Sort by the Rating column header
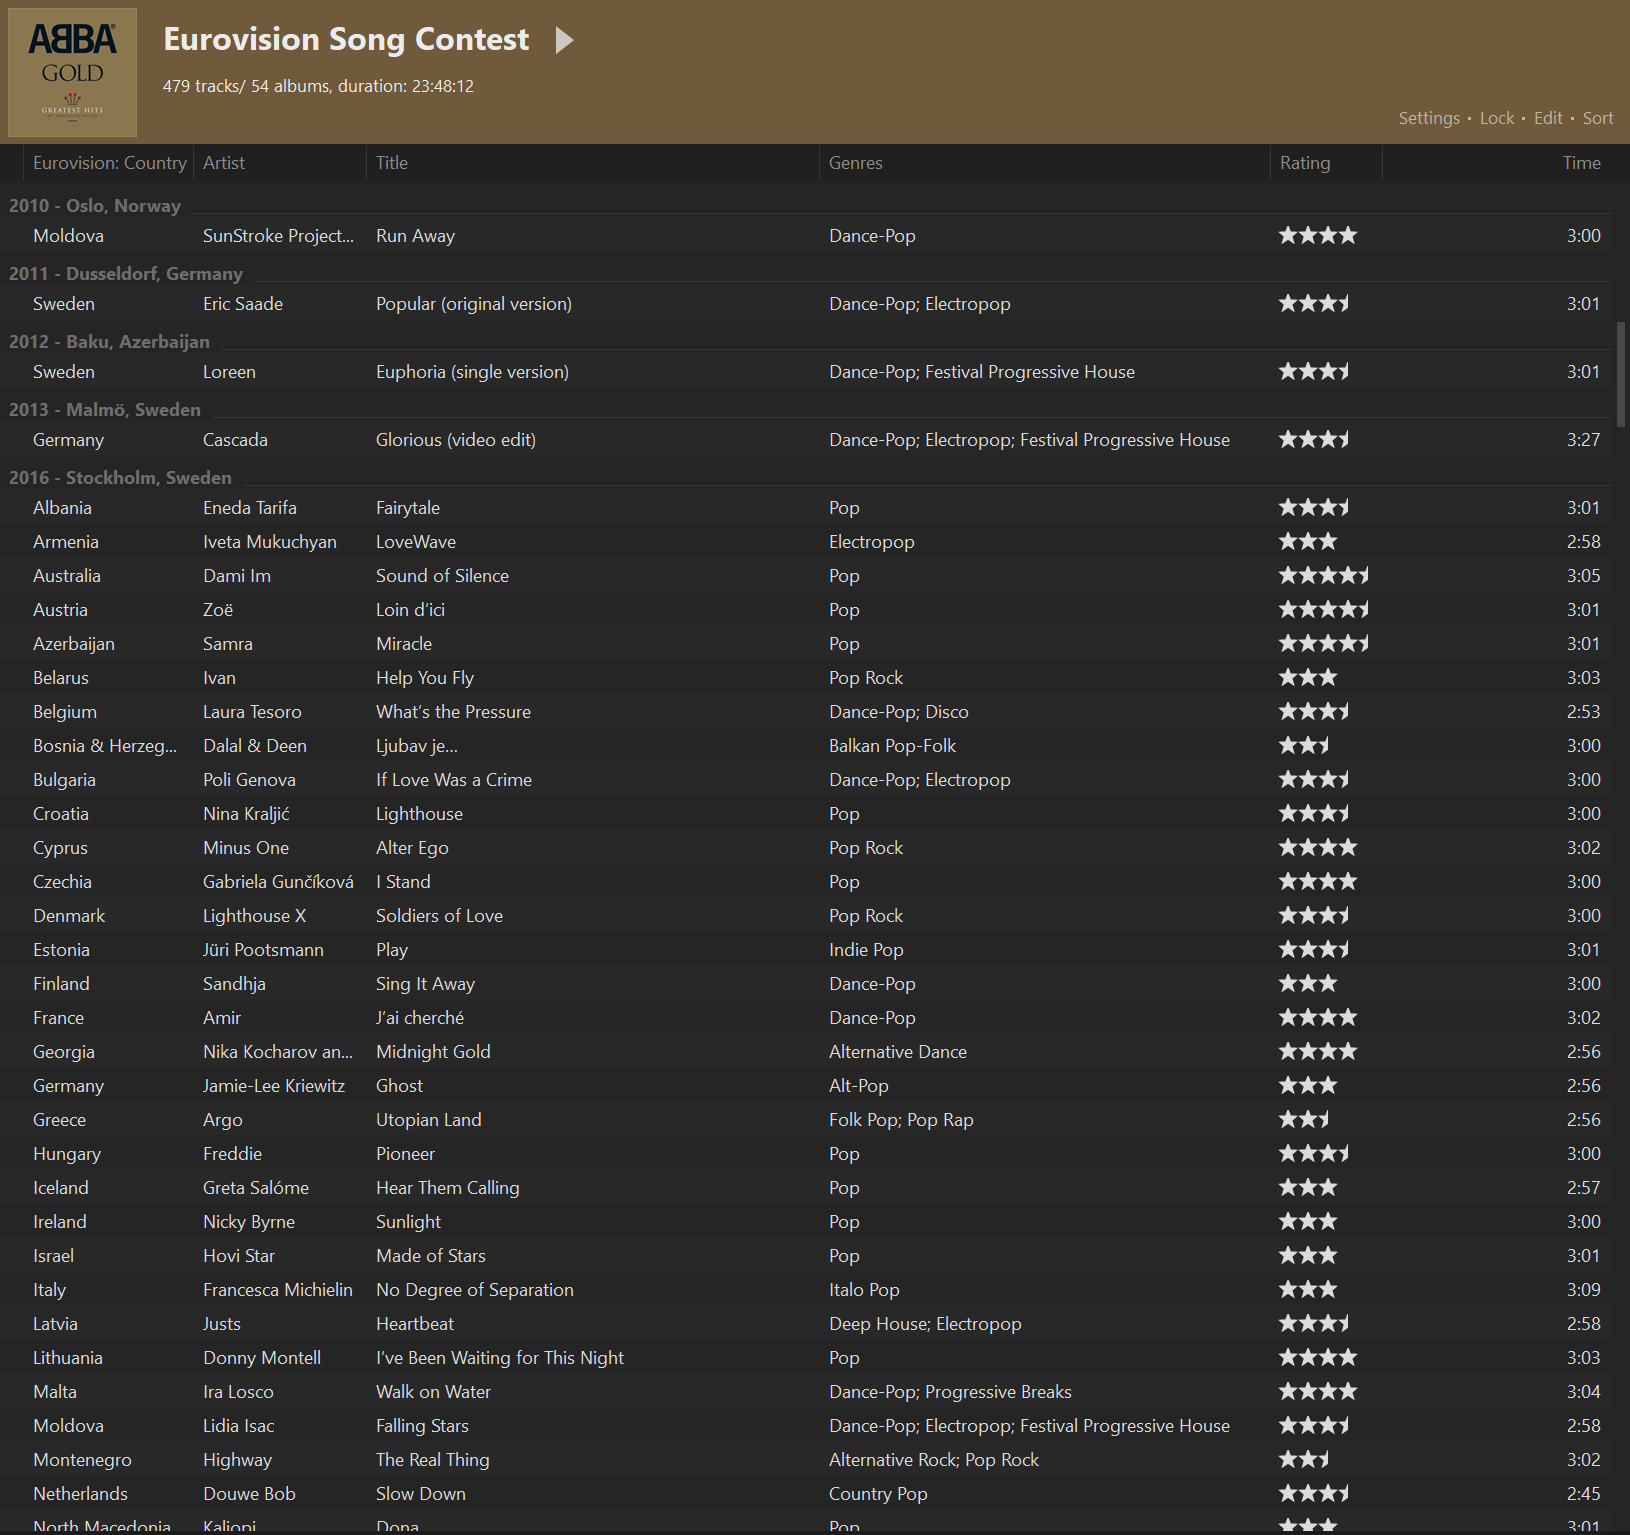This screenshot has height=1535, width=1630. (x=1305, y=163)
